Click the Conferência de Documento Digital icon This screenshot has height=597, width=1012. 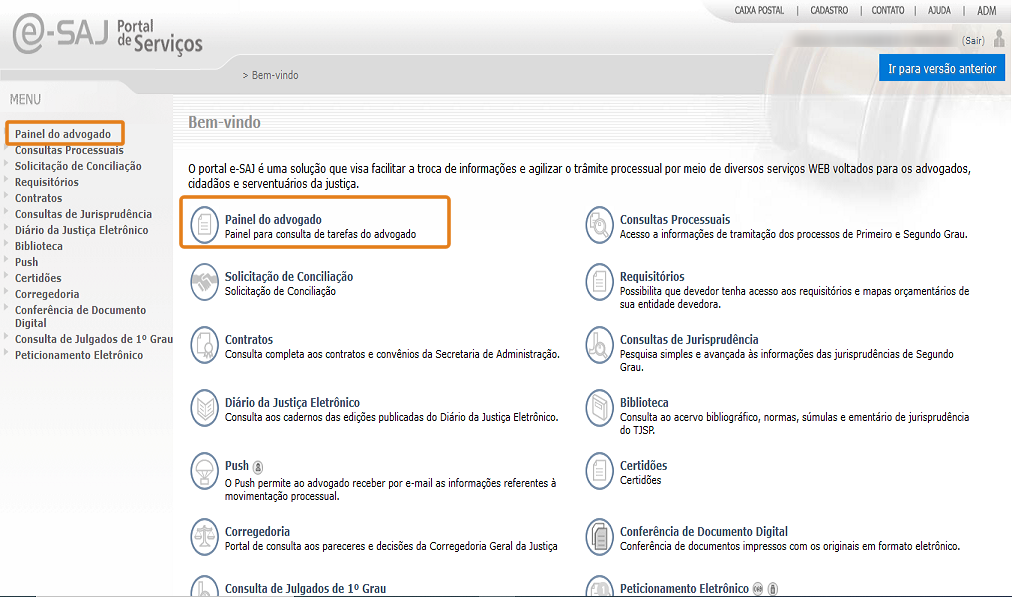600,537
